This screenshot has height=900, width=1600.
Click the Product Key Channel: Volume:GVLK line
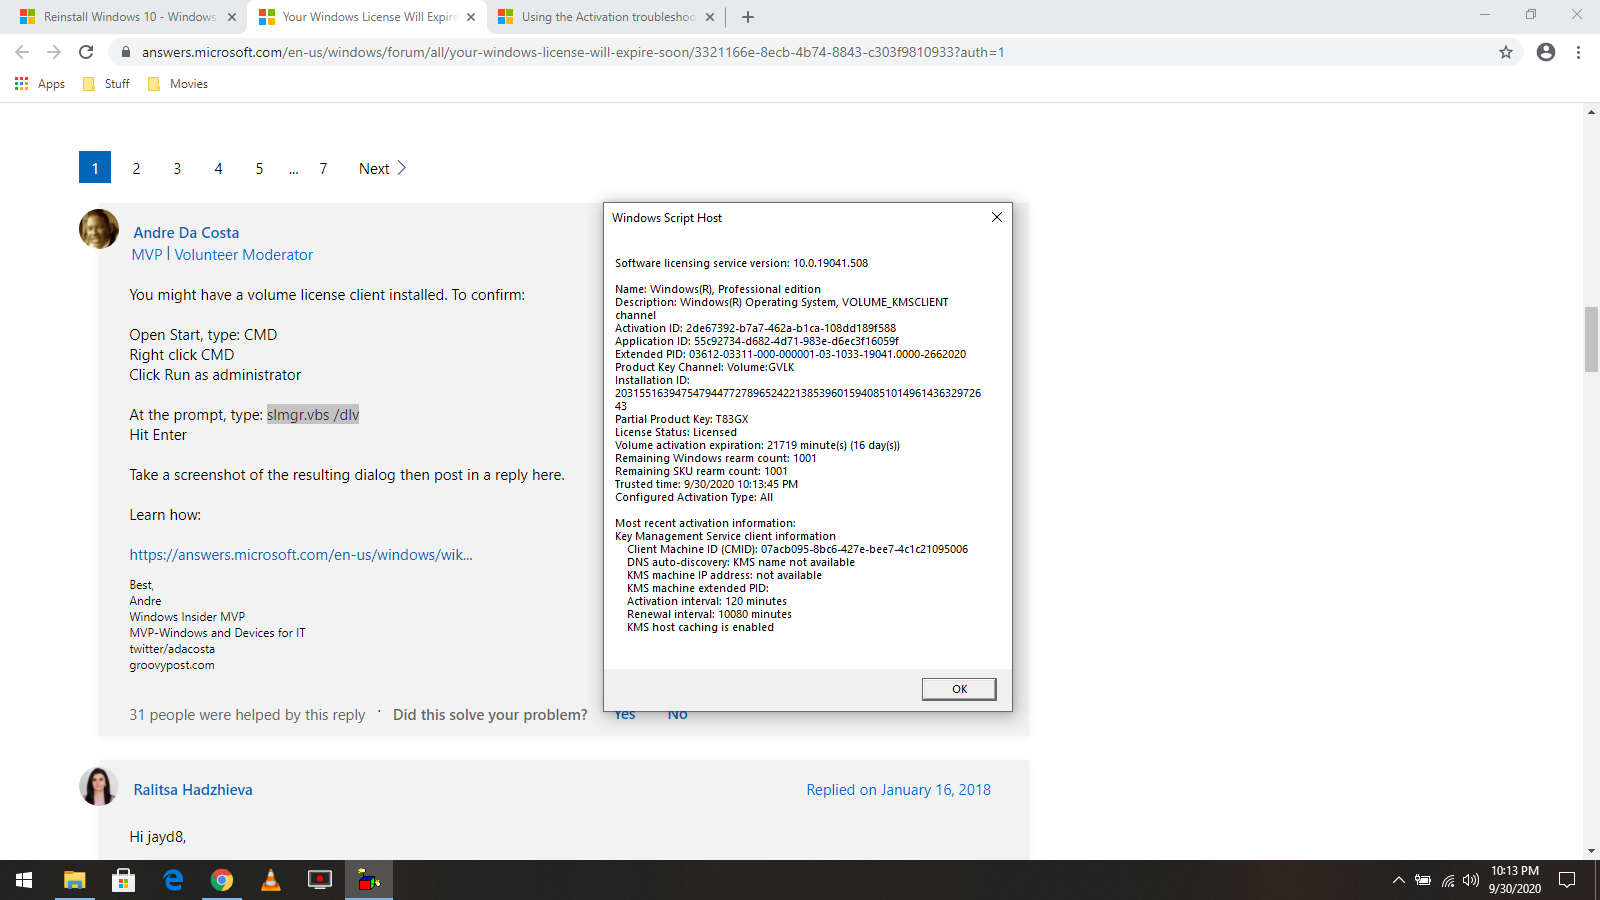click(x=705, y=367)
